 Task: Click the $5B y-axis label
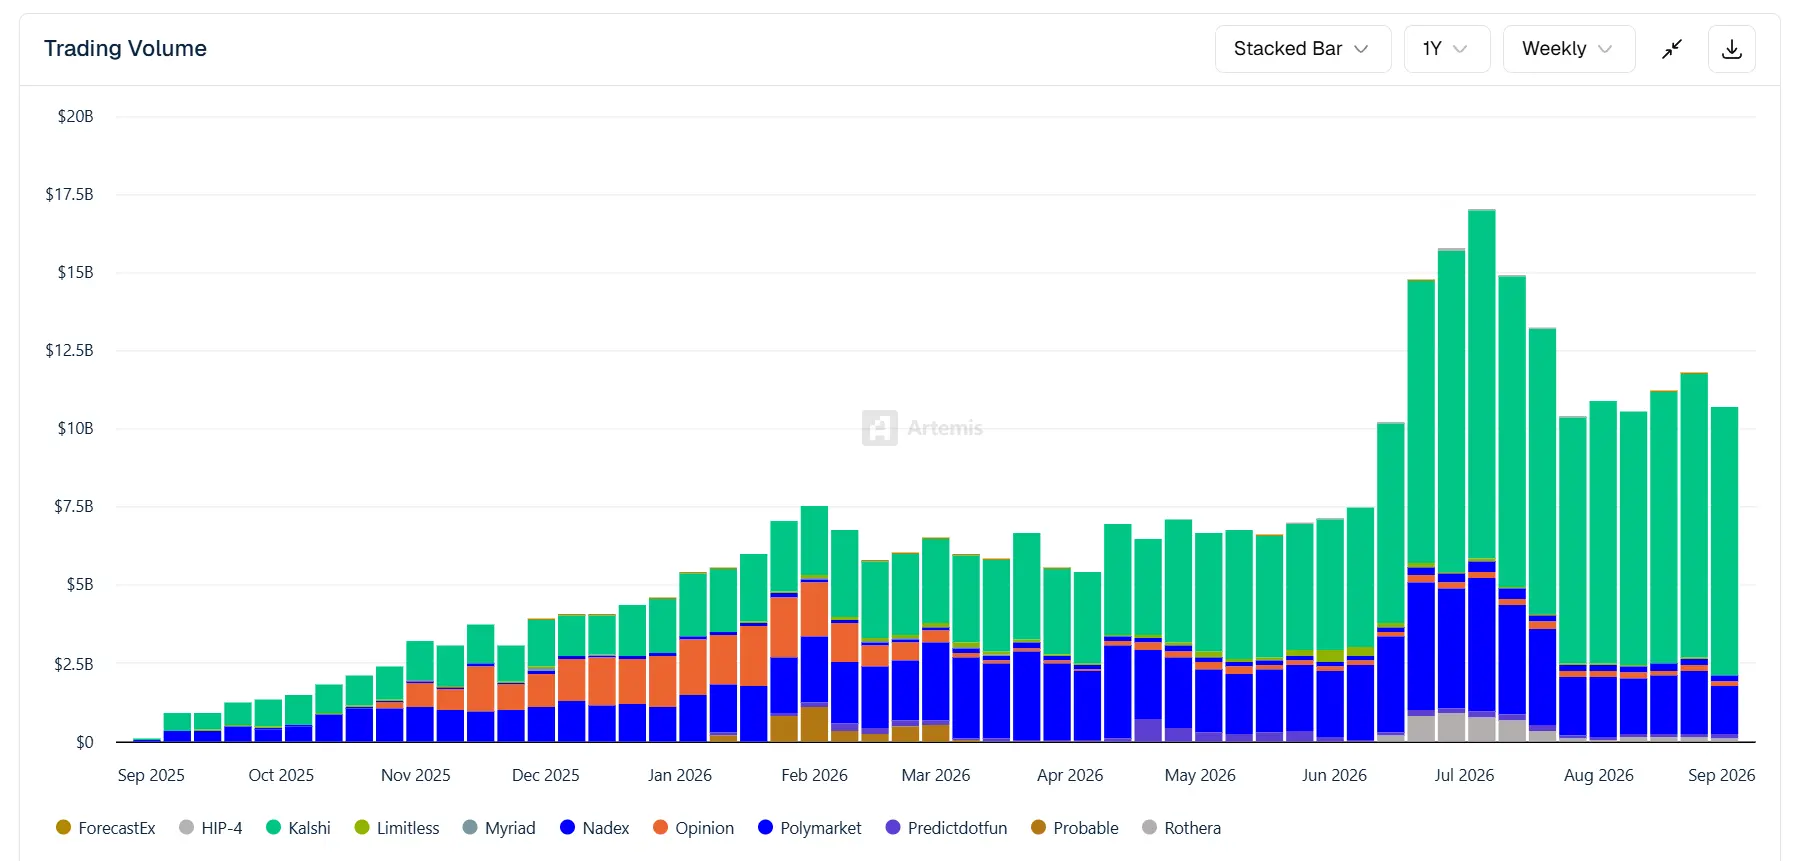[80, 584]
